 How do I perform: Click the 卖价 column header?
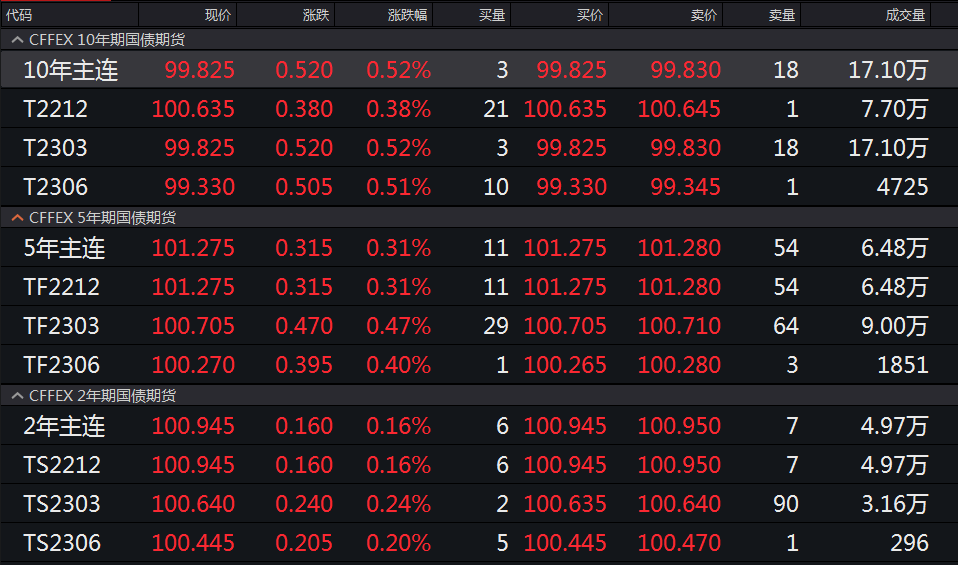click(704, 15)
